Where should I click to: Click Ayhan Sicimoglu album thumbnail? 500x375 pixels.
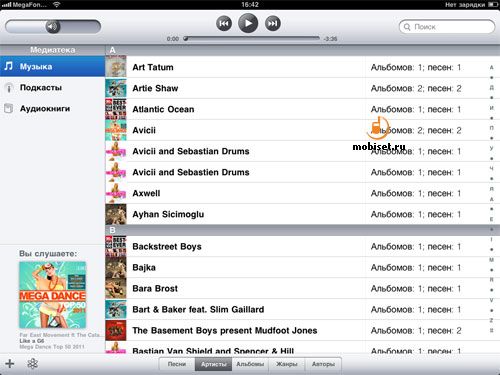[116, 214]
